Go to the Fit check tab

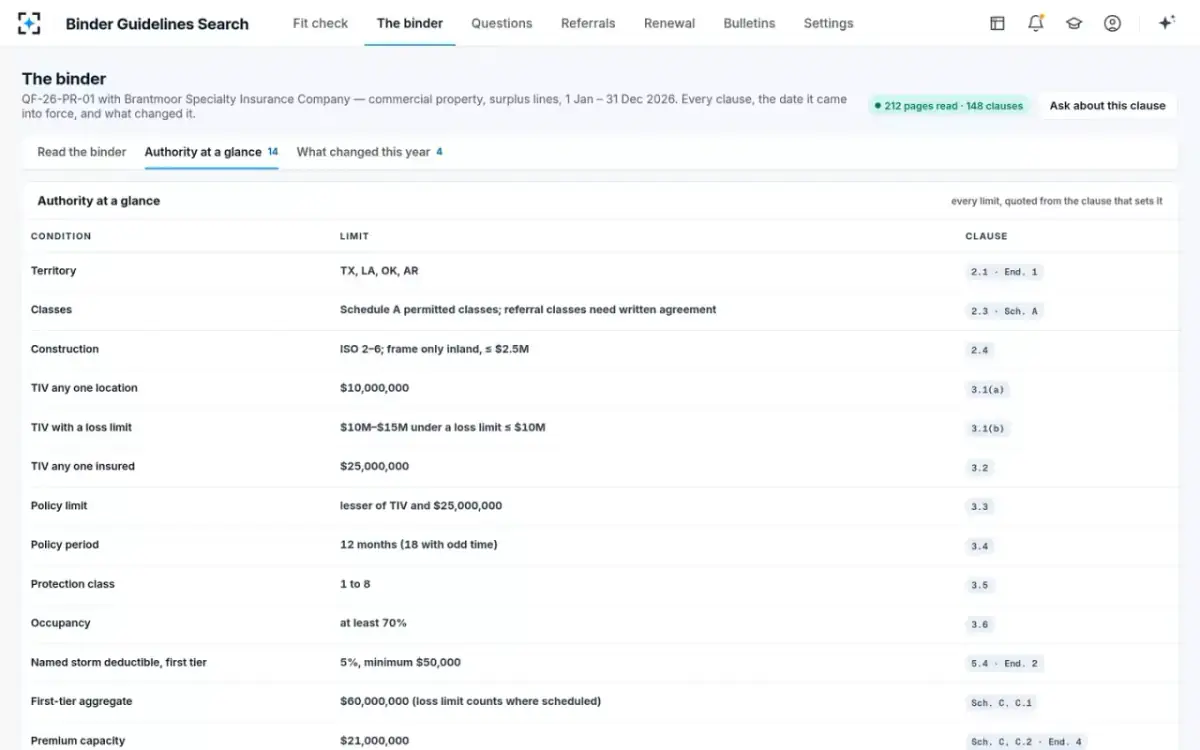click(x=320, y=23)
